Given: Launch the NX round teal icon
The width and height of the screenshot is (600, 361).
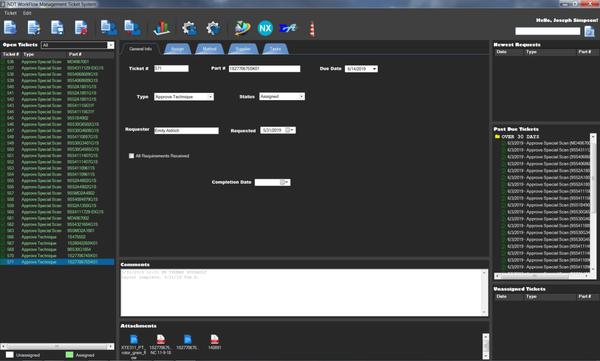Looking at the screenshot, I should pos(265,28).
